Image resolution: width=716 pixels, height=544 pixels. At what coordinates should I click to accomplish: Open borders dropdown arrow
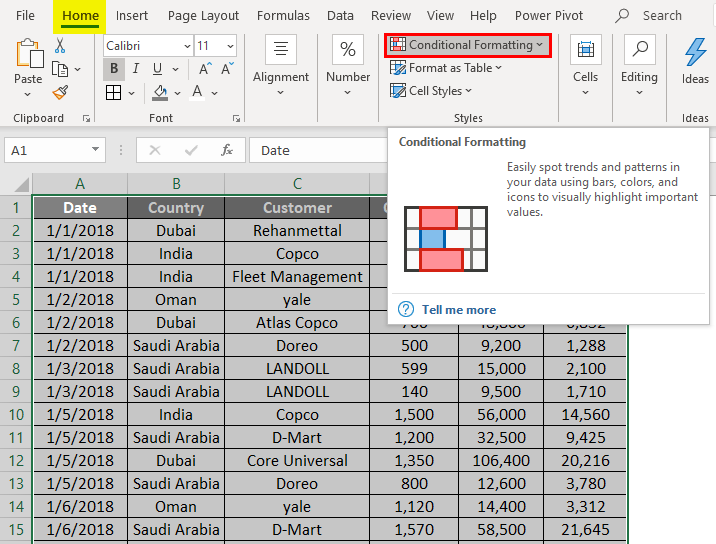(x=132, y=93)
